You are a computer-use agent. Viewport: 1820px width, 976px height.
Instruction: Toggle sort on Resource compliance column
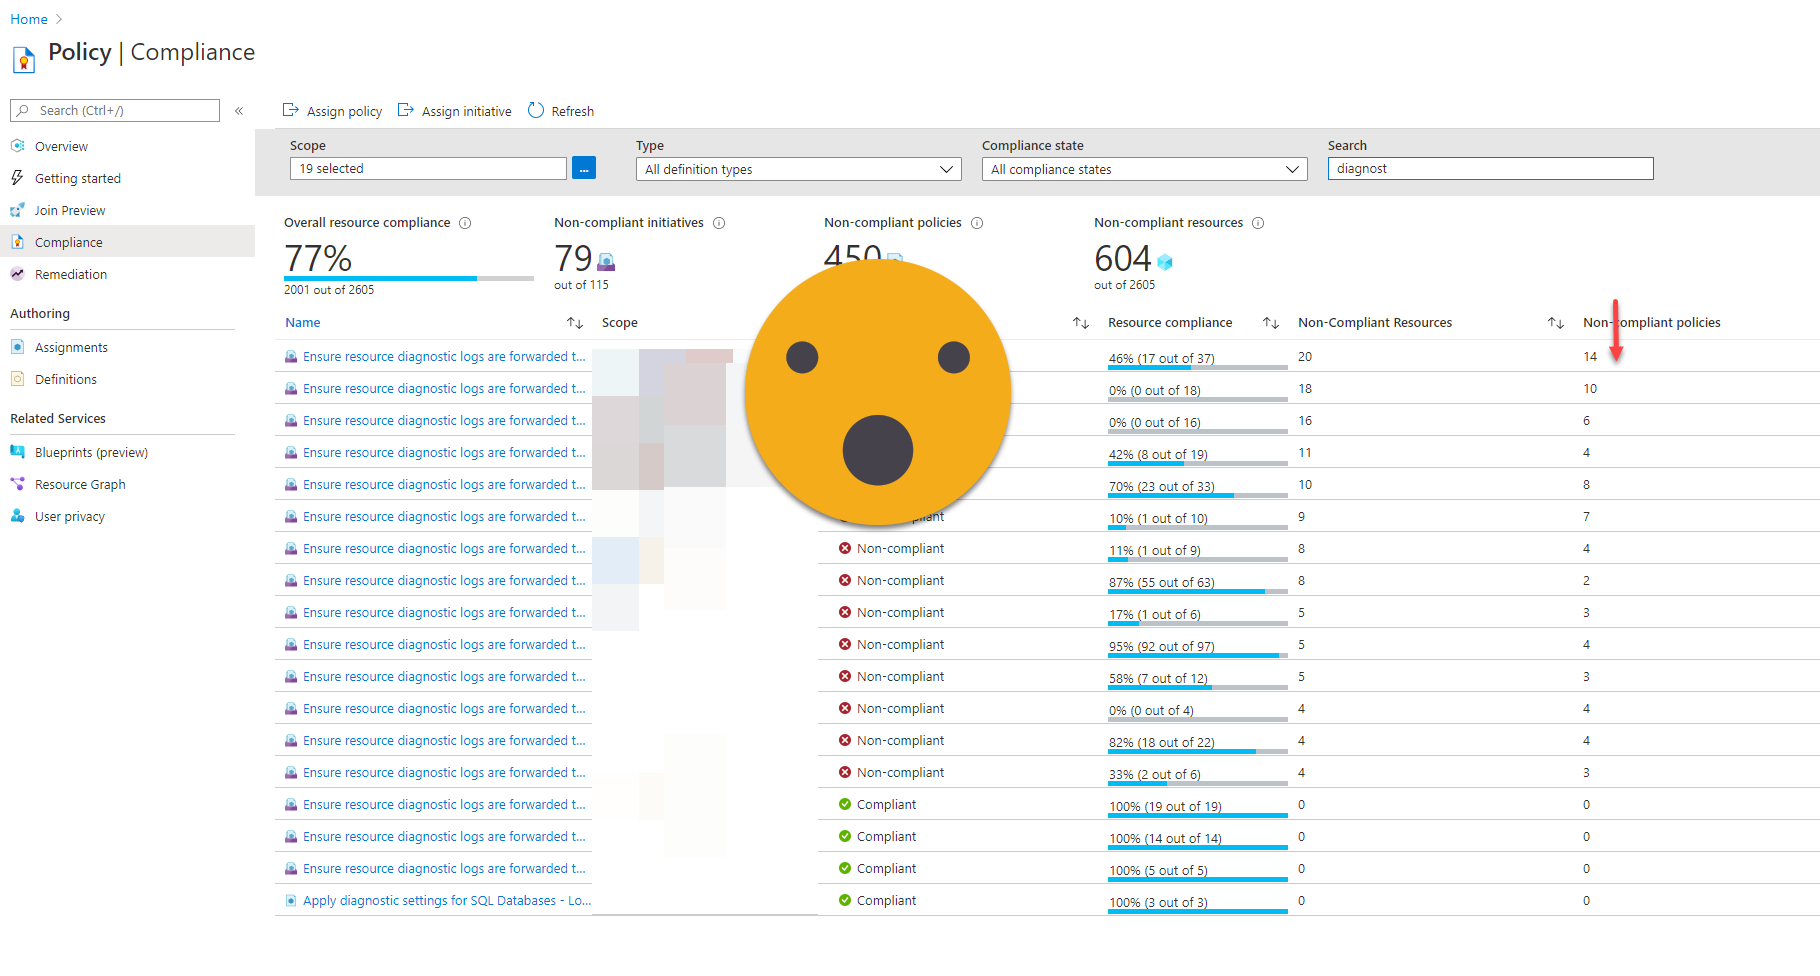click(x=1270, y=322)
